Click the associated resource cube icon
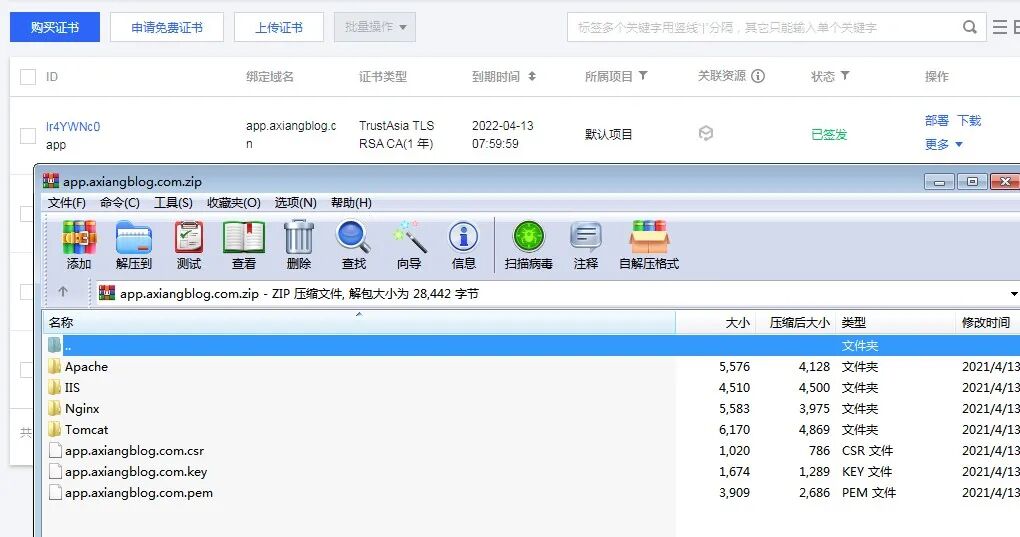1020x537 pixels. [x=706, y=134]
